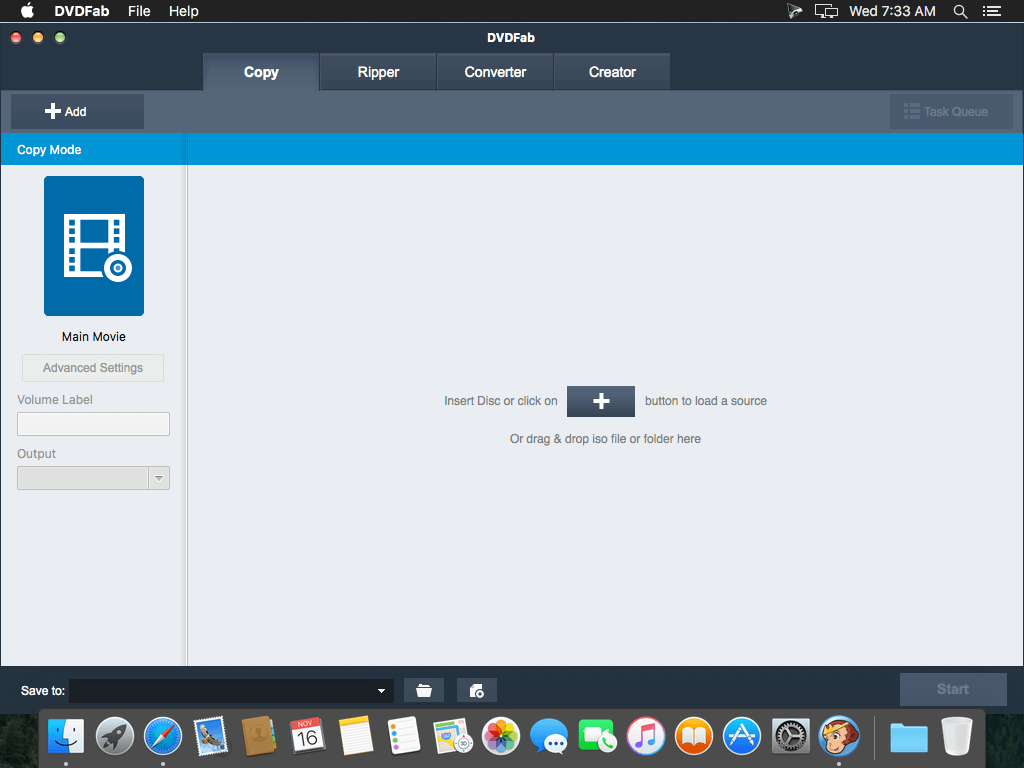Open Launchpad from the Dock
Viewport: 1024px width, 768px height.
coord(114,736)
